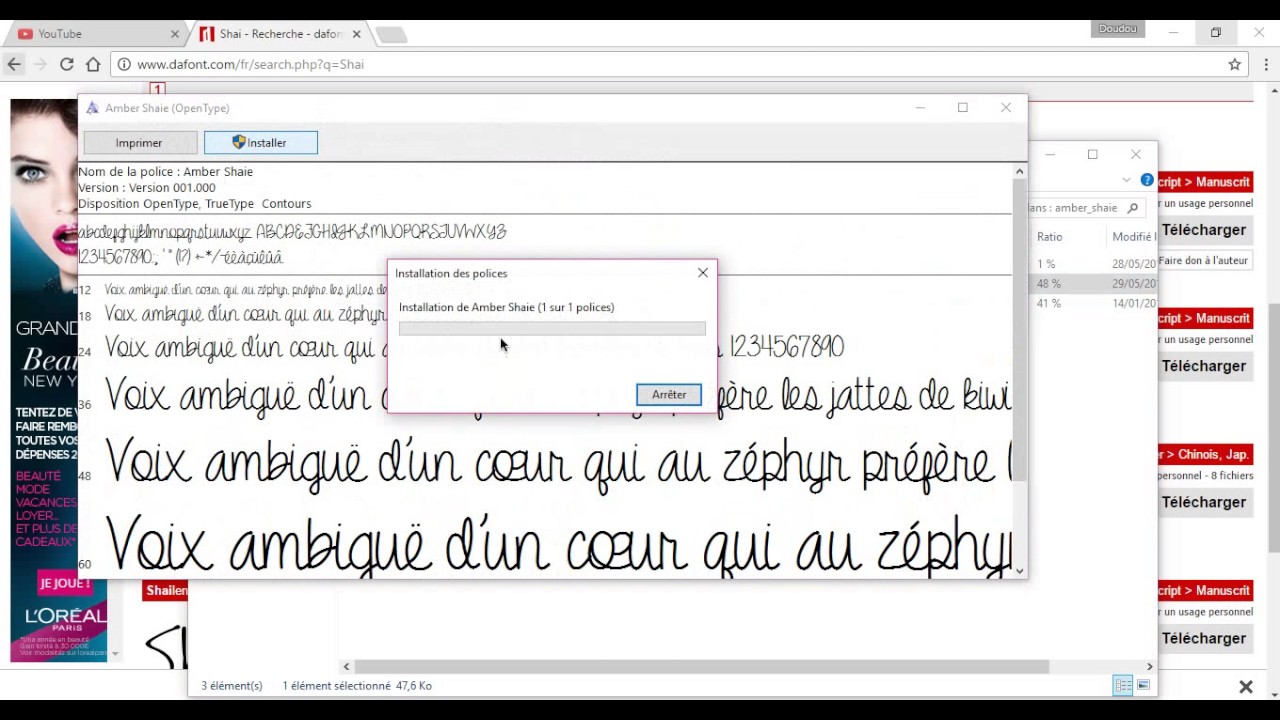1280x720 pixels.
Task: Open the blue help icon in Explorer window
Action: pyautogui.click(x=1147, y=180)
